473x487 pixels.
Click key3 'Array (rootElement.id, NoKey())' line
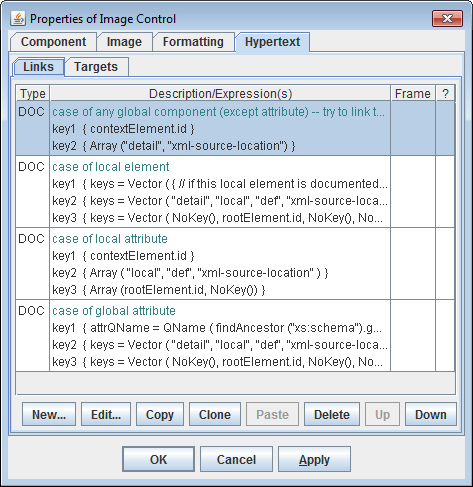[159, 290]
